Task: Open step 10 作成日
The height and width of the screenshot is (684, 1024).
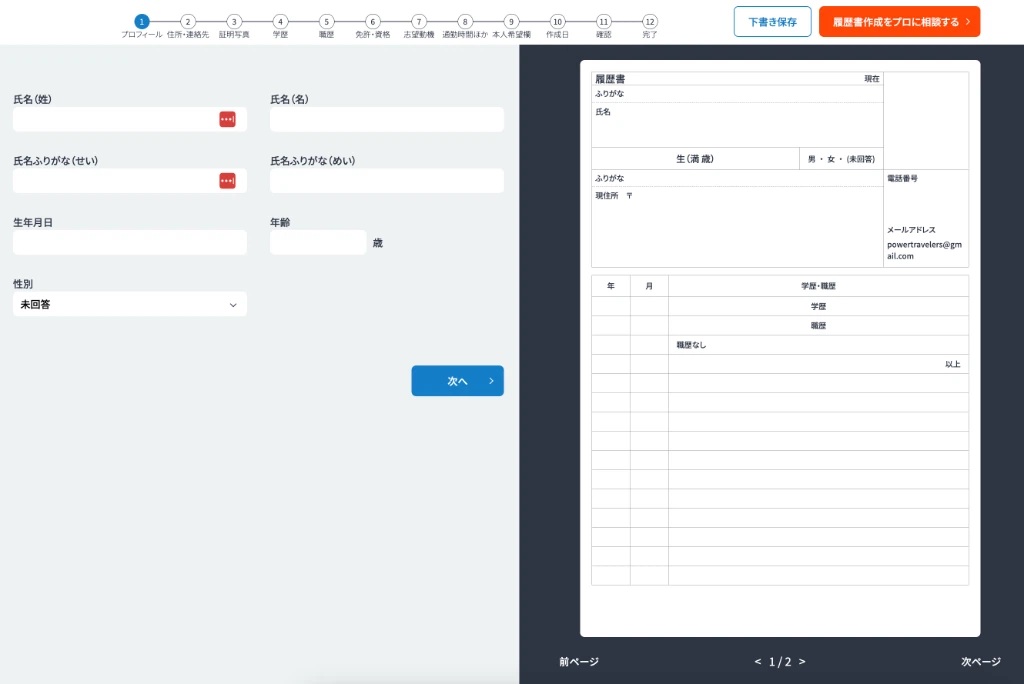Action: pyautogui.click(x=557, y=21)
